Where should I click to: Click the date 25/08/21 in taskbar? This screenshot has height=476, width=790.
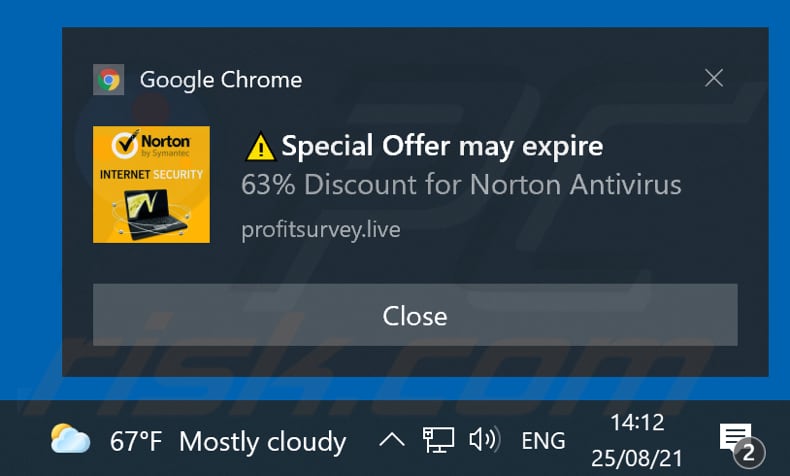click(637, 458)
